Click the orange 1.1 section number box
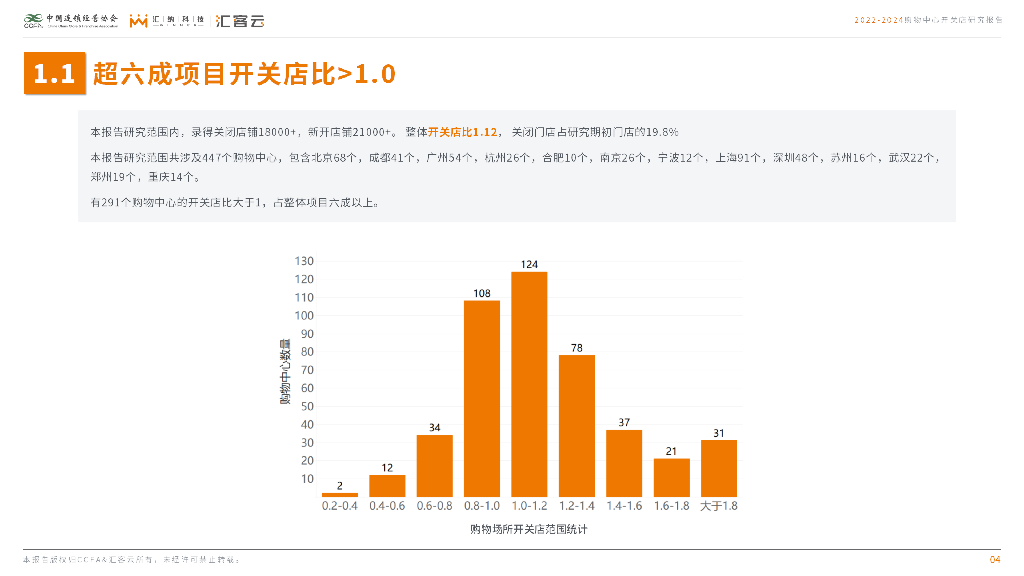 pos(55,73)
